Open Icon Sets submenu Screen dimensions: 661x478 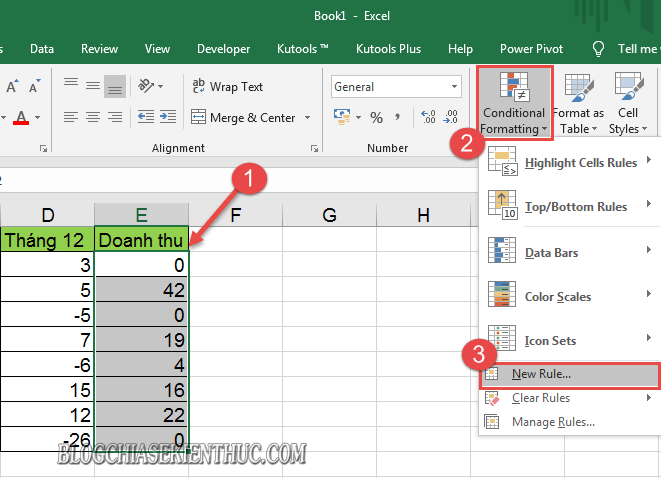point(570,340)
